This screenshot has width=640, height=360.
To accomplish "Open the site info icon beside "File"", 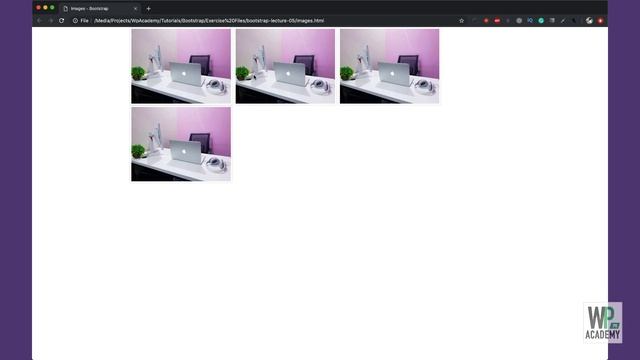I will (x=75, y=20).
